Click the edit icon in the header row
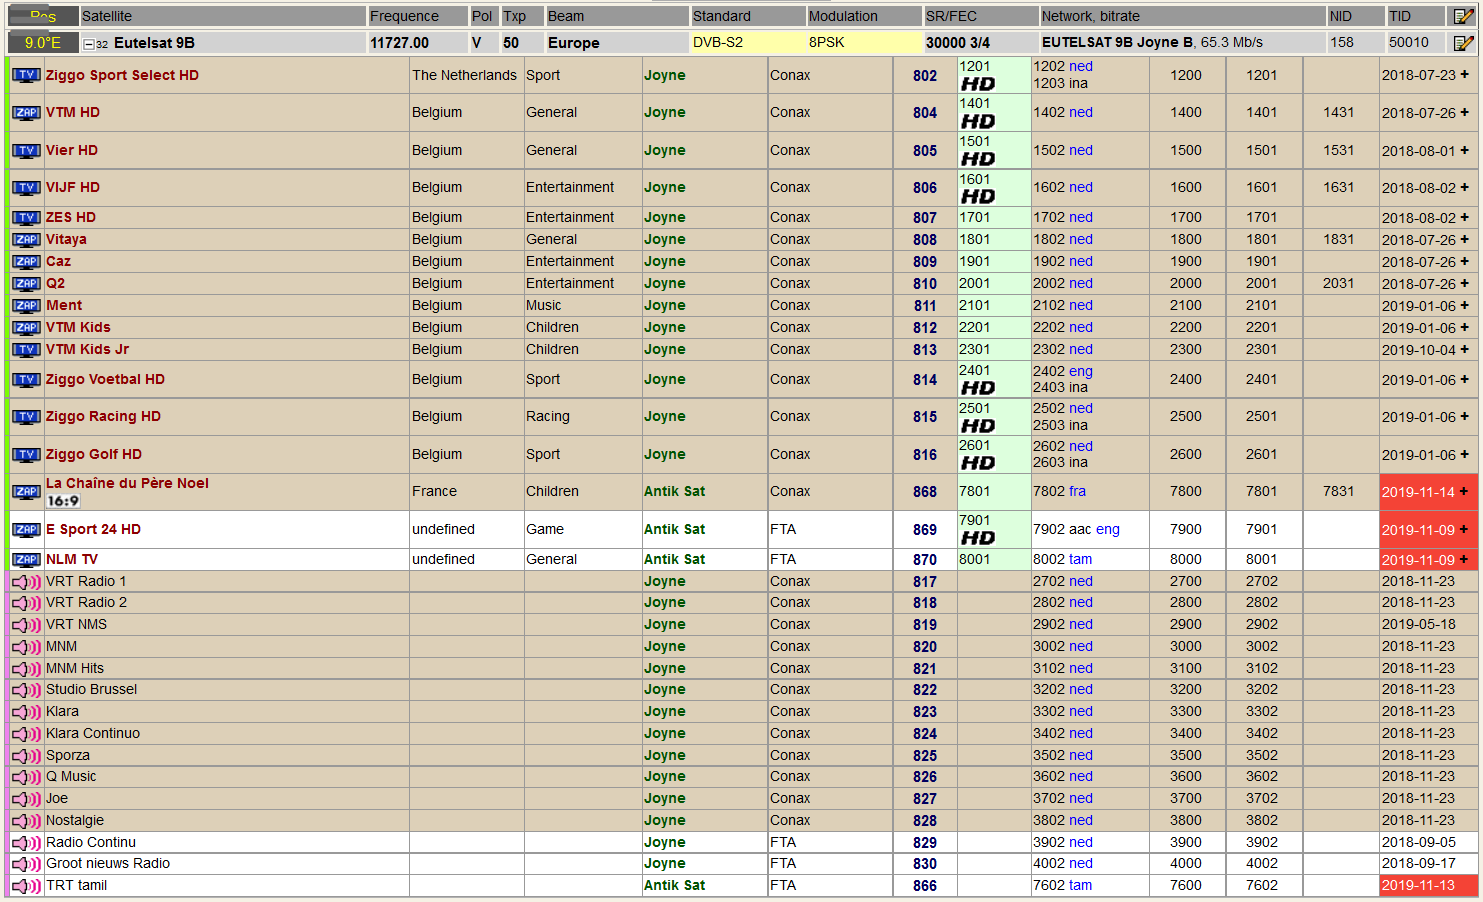Viewport: 1483px width, 902px height. coord(1463,16)
